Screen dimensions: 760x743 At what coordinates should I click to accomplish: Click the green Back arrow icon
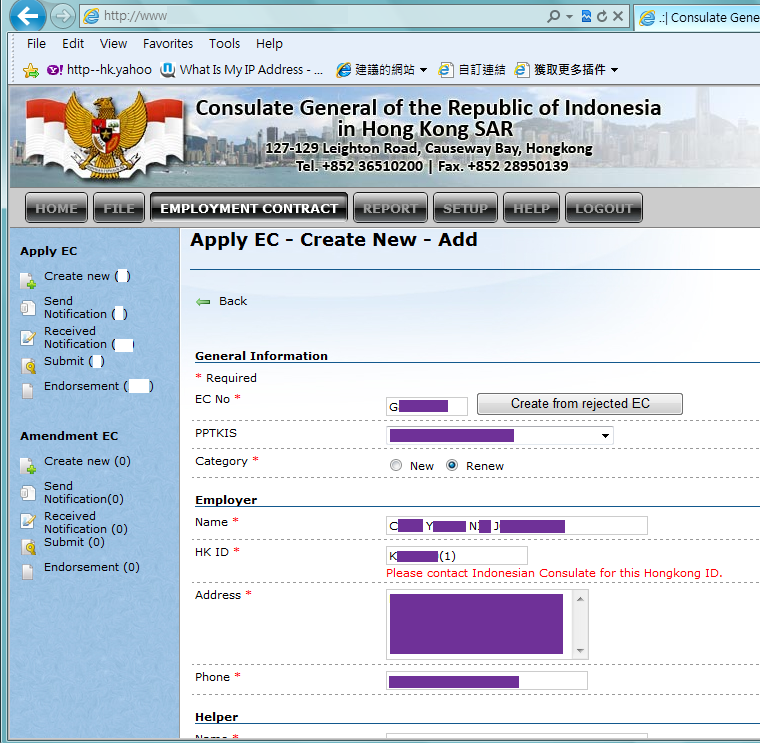point(203,301)
